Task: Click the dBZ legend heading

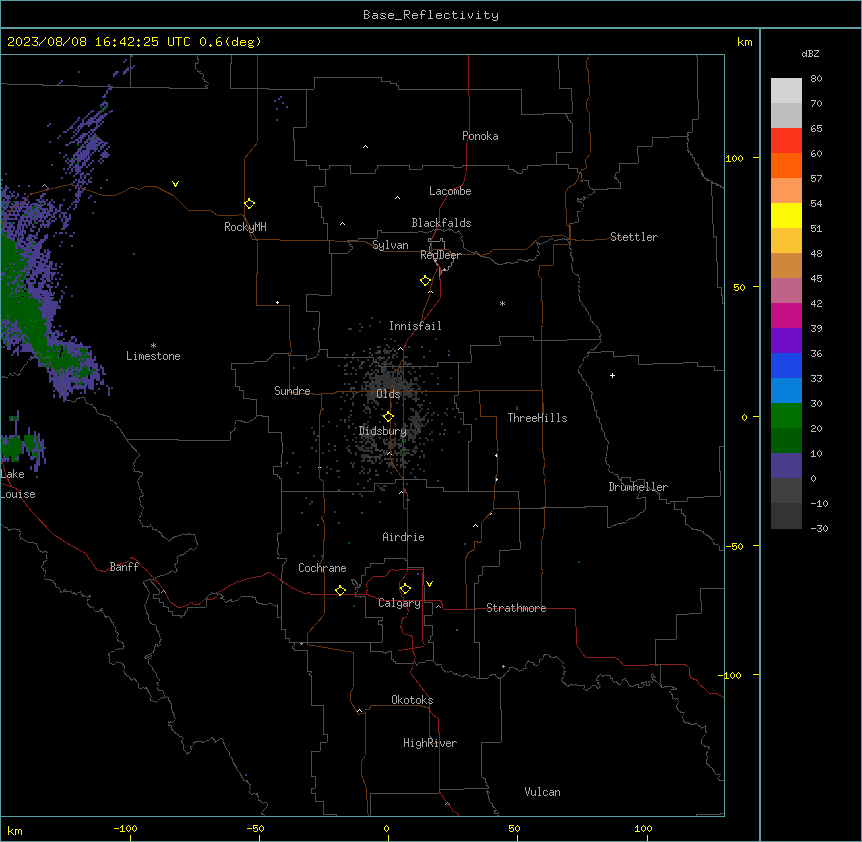Action: [810, 54]
